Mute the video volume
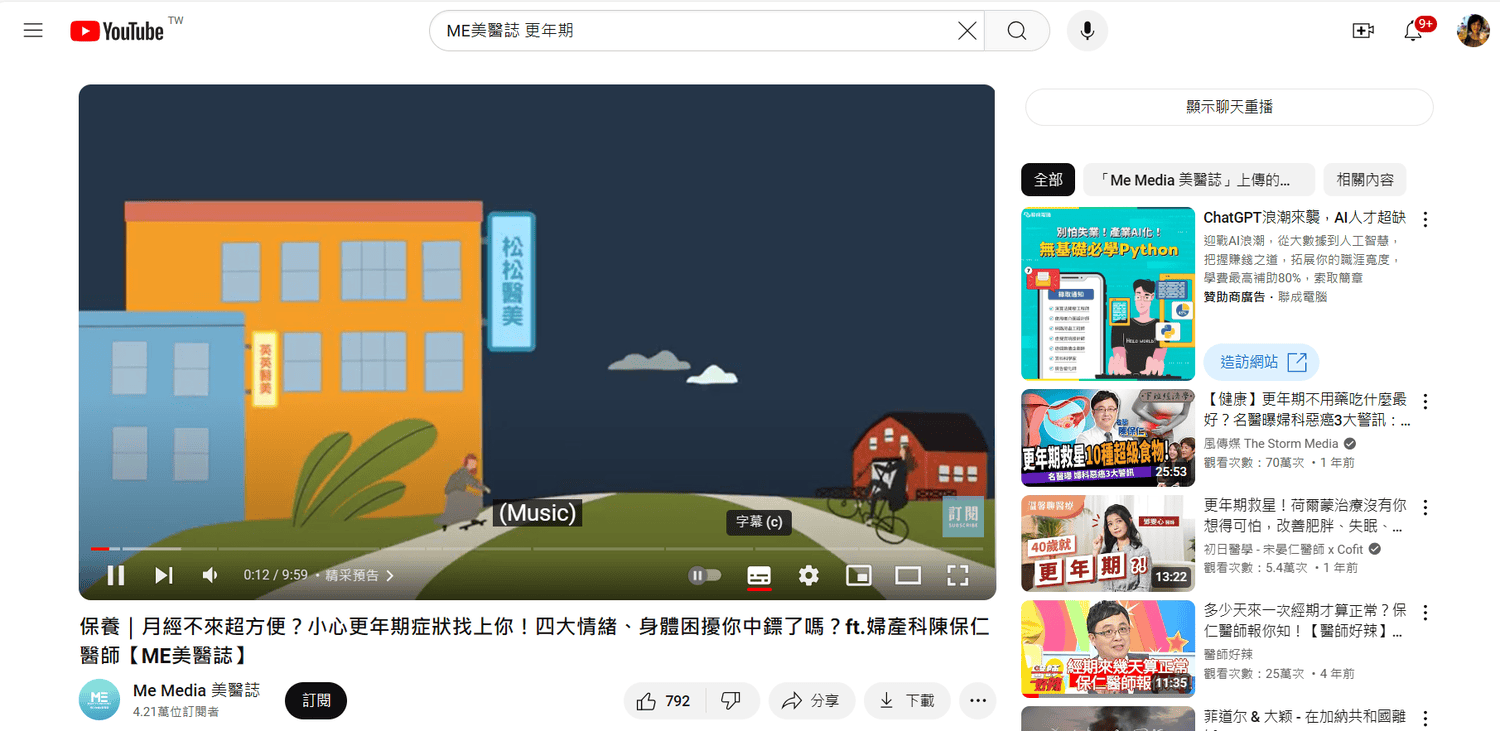This screenshot has height=731, width=1500. pyautogui.click(x=210, y=575)
